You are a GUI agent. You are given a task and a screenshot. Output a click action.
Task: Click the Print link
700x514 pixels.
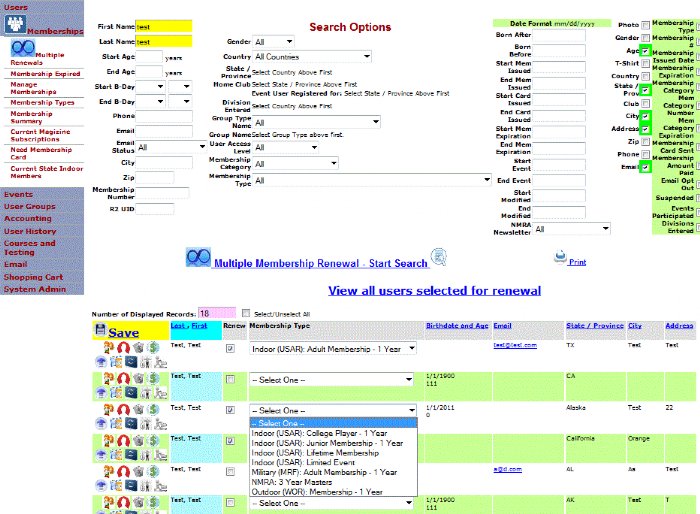point(577,262)
